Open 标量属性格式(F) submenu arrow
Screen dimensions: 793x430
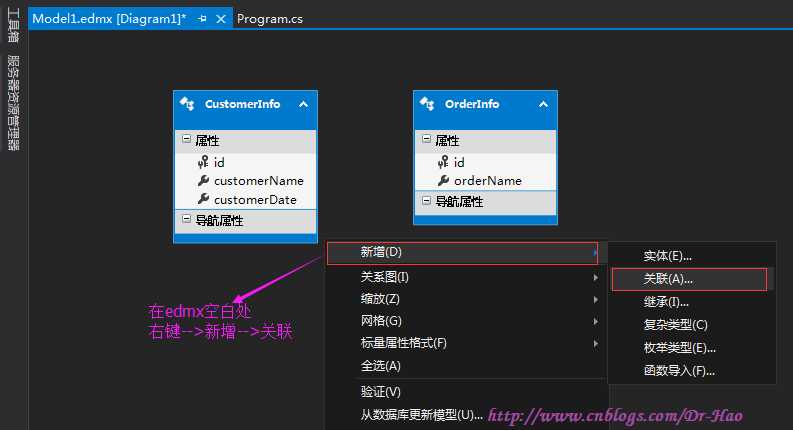pos(595,343)
